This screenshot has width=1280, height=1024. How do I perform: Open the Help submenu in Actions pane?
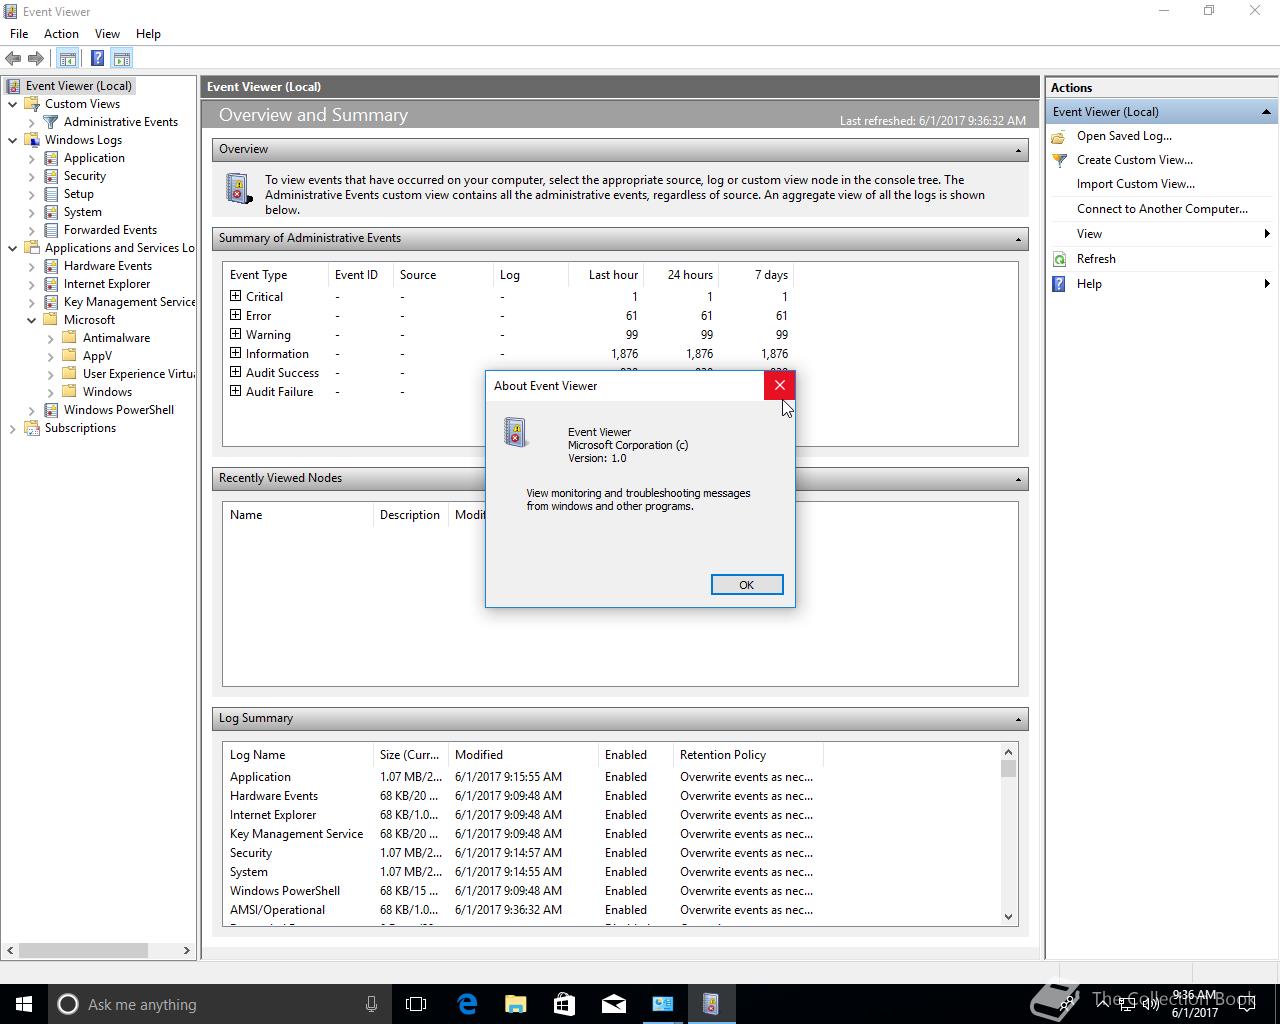coord(1161,284)
